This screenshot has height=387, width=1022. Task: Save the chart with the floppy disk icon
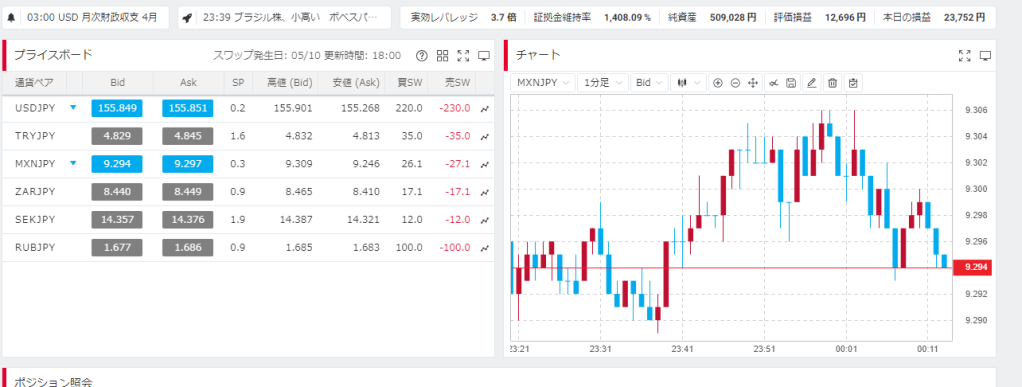tap(791, 83)
